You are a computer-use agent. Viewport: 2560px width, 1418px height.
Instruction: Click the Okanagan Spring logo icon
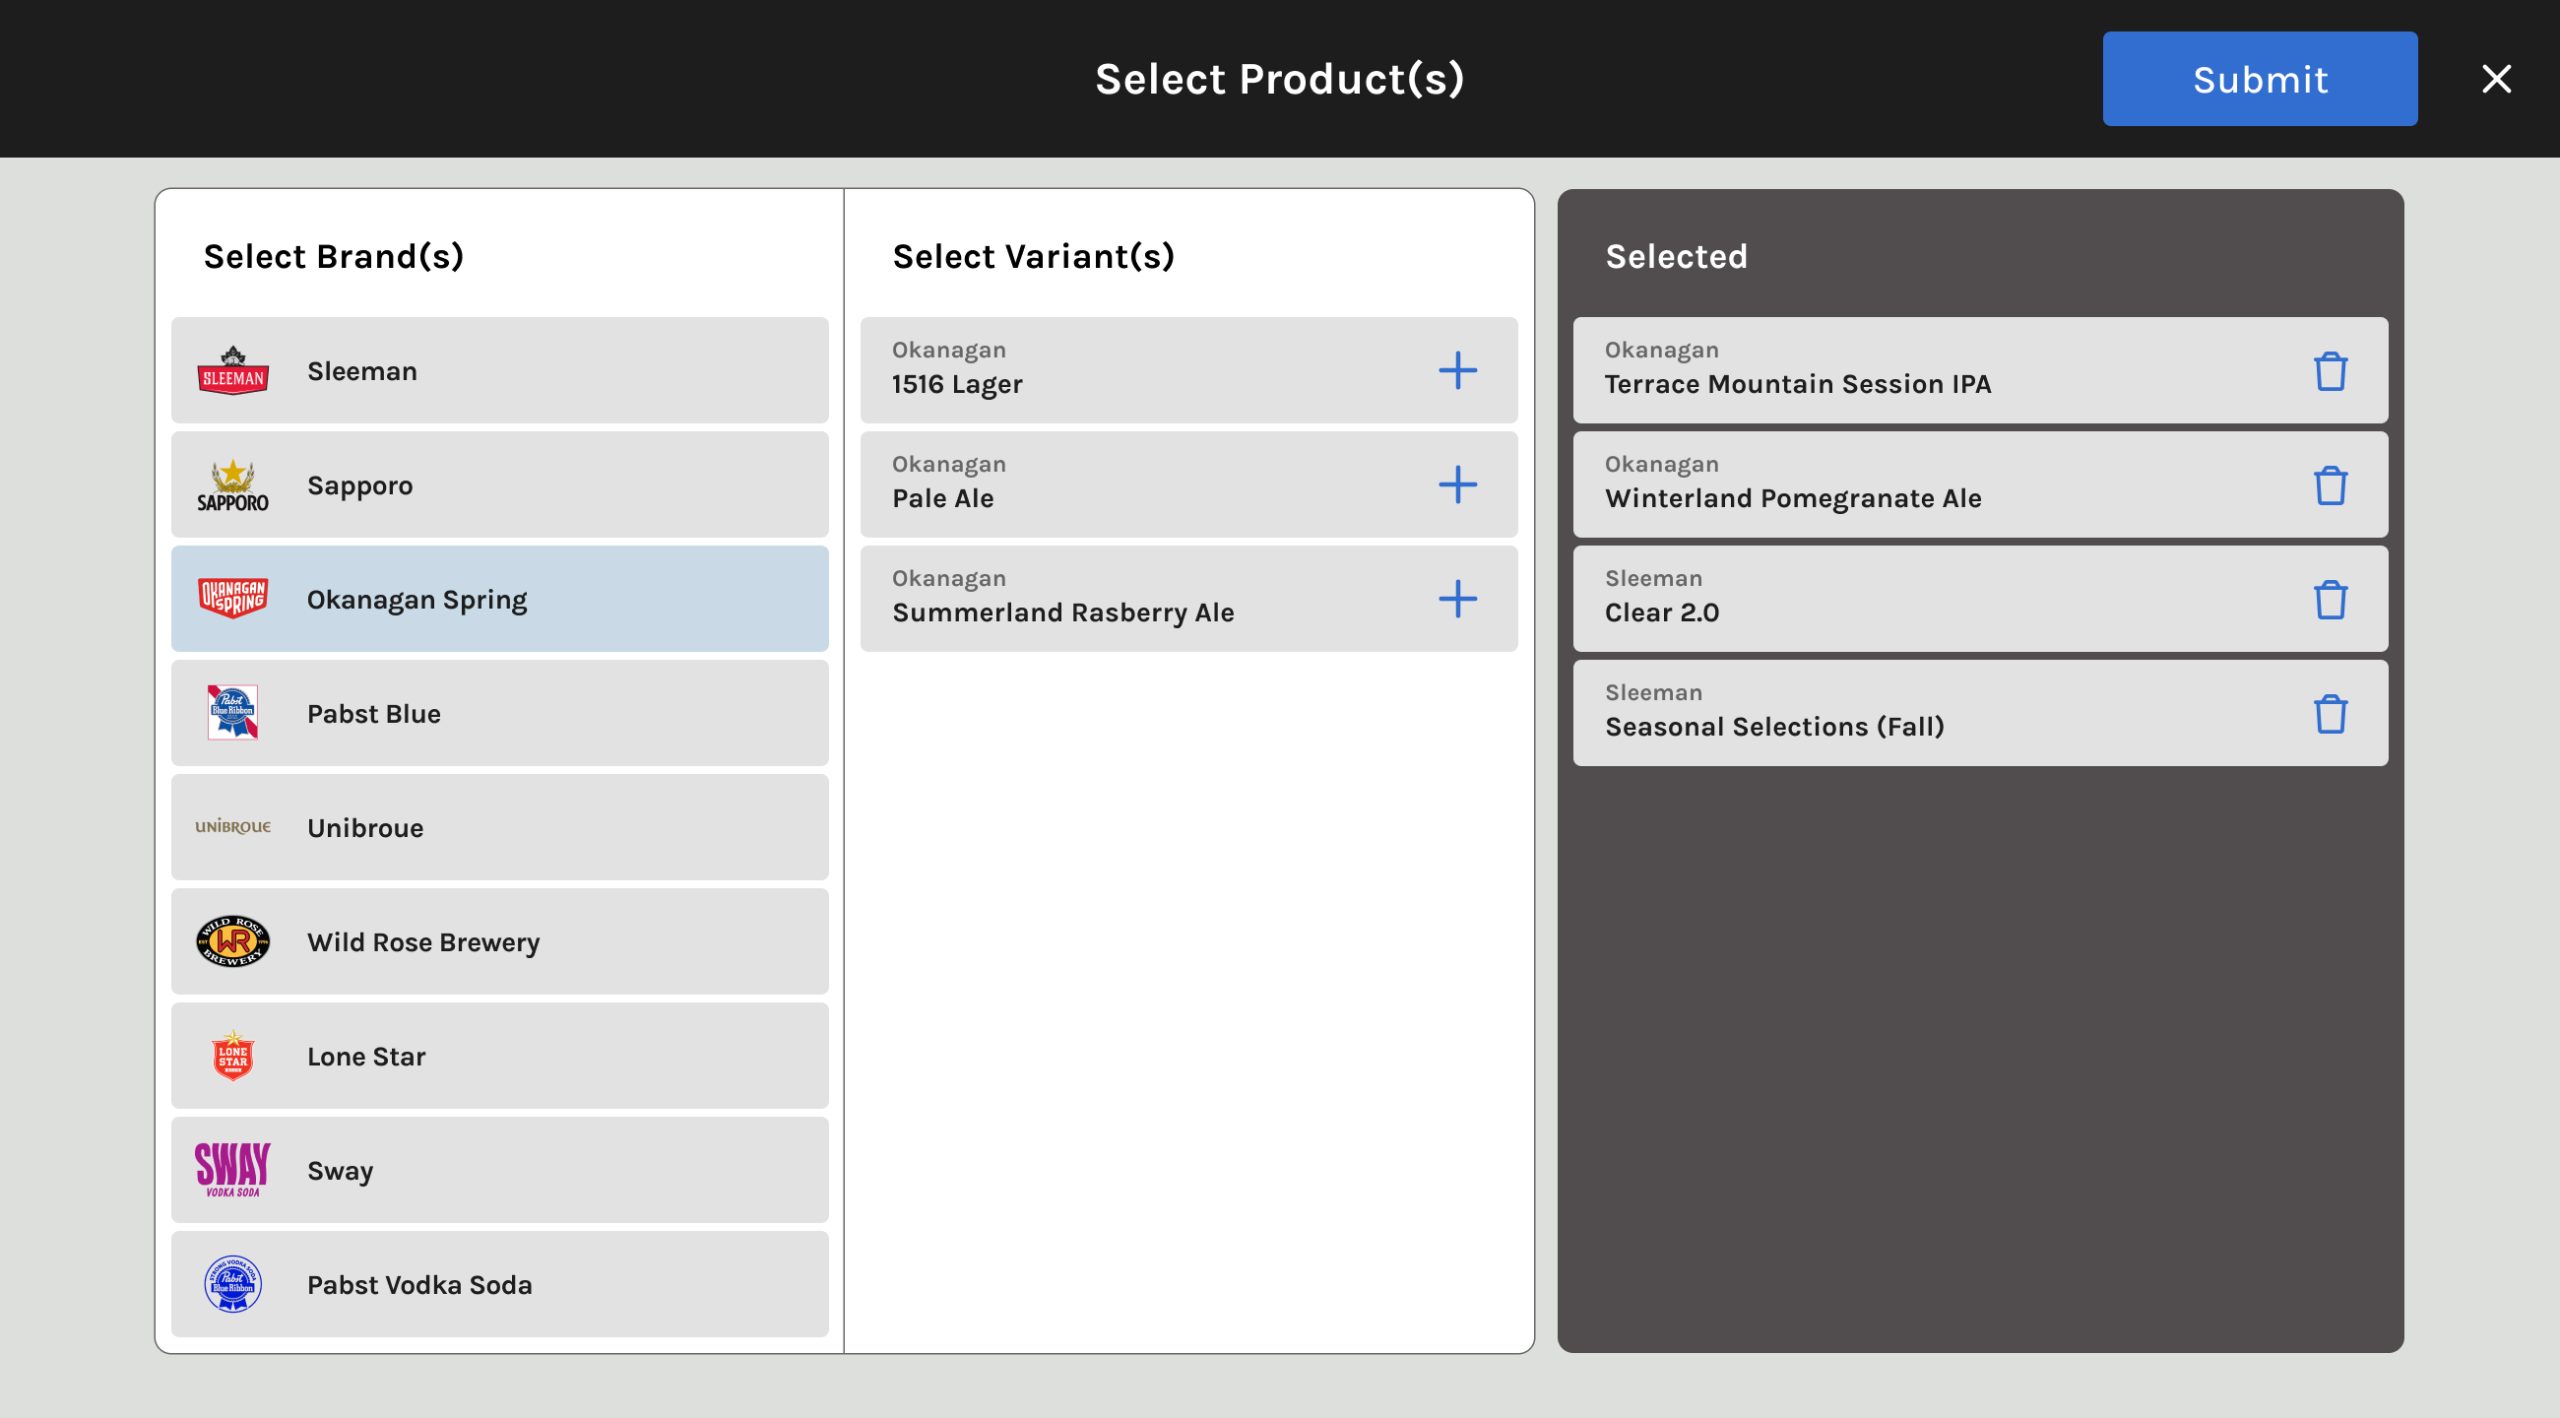tap(233, 598)
